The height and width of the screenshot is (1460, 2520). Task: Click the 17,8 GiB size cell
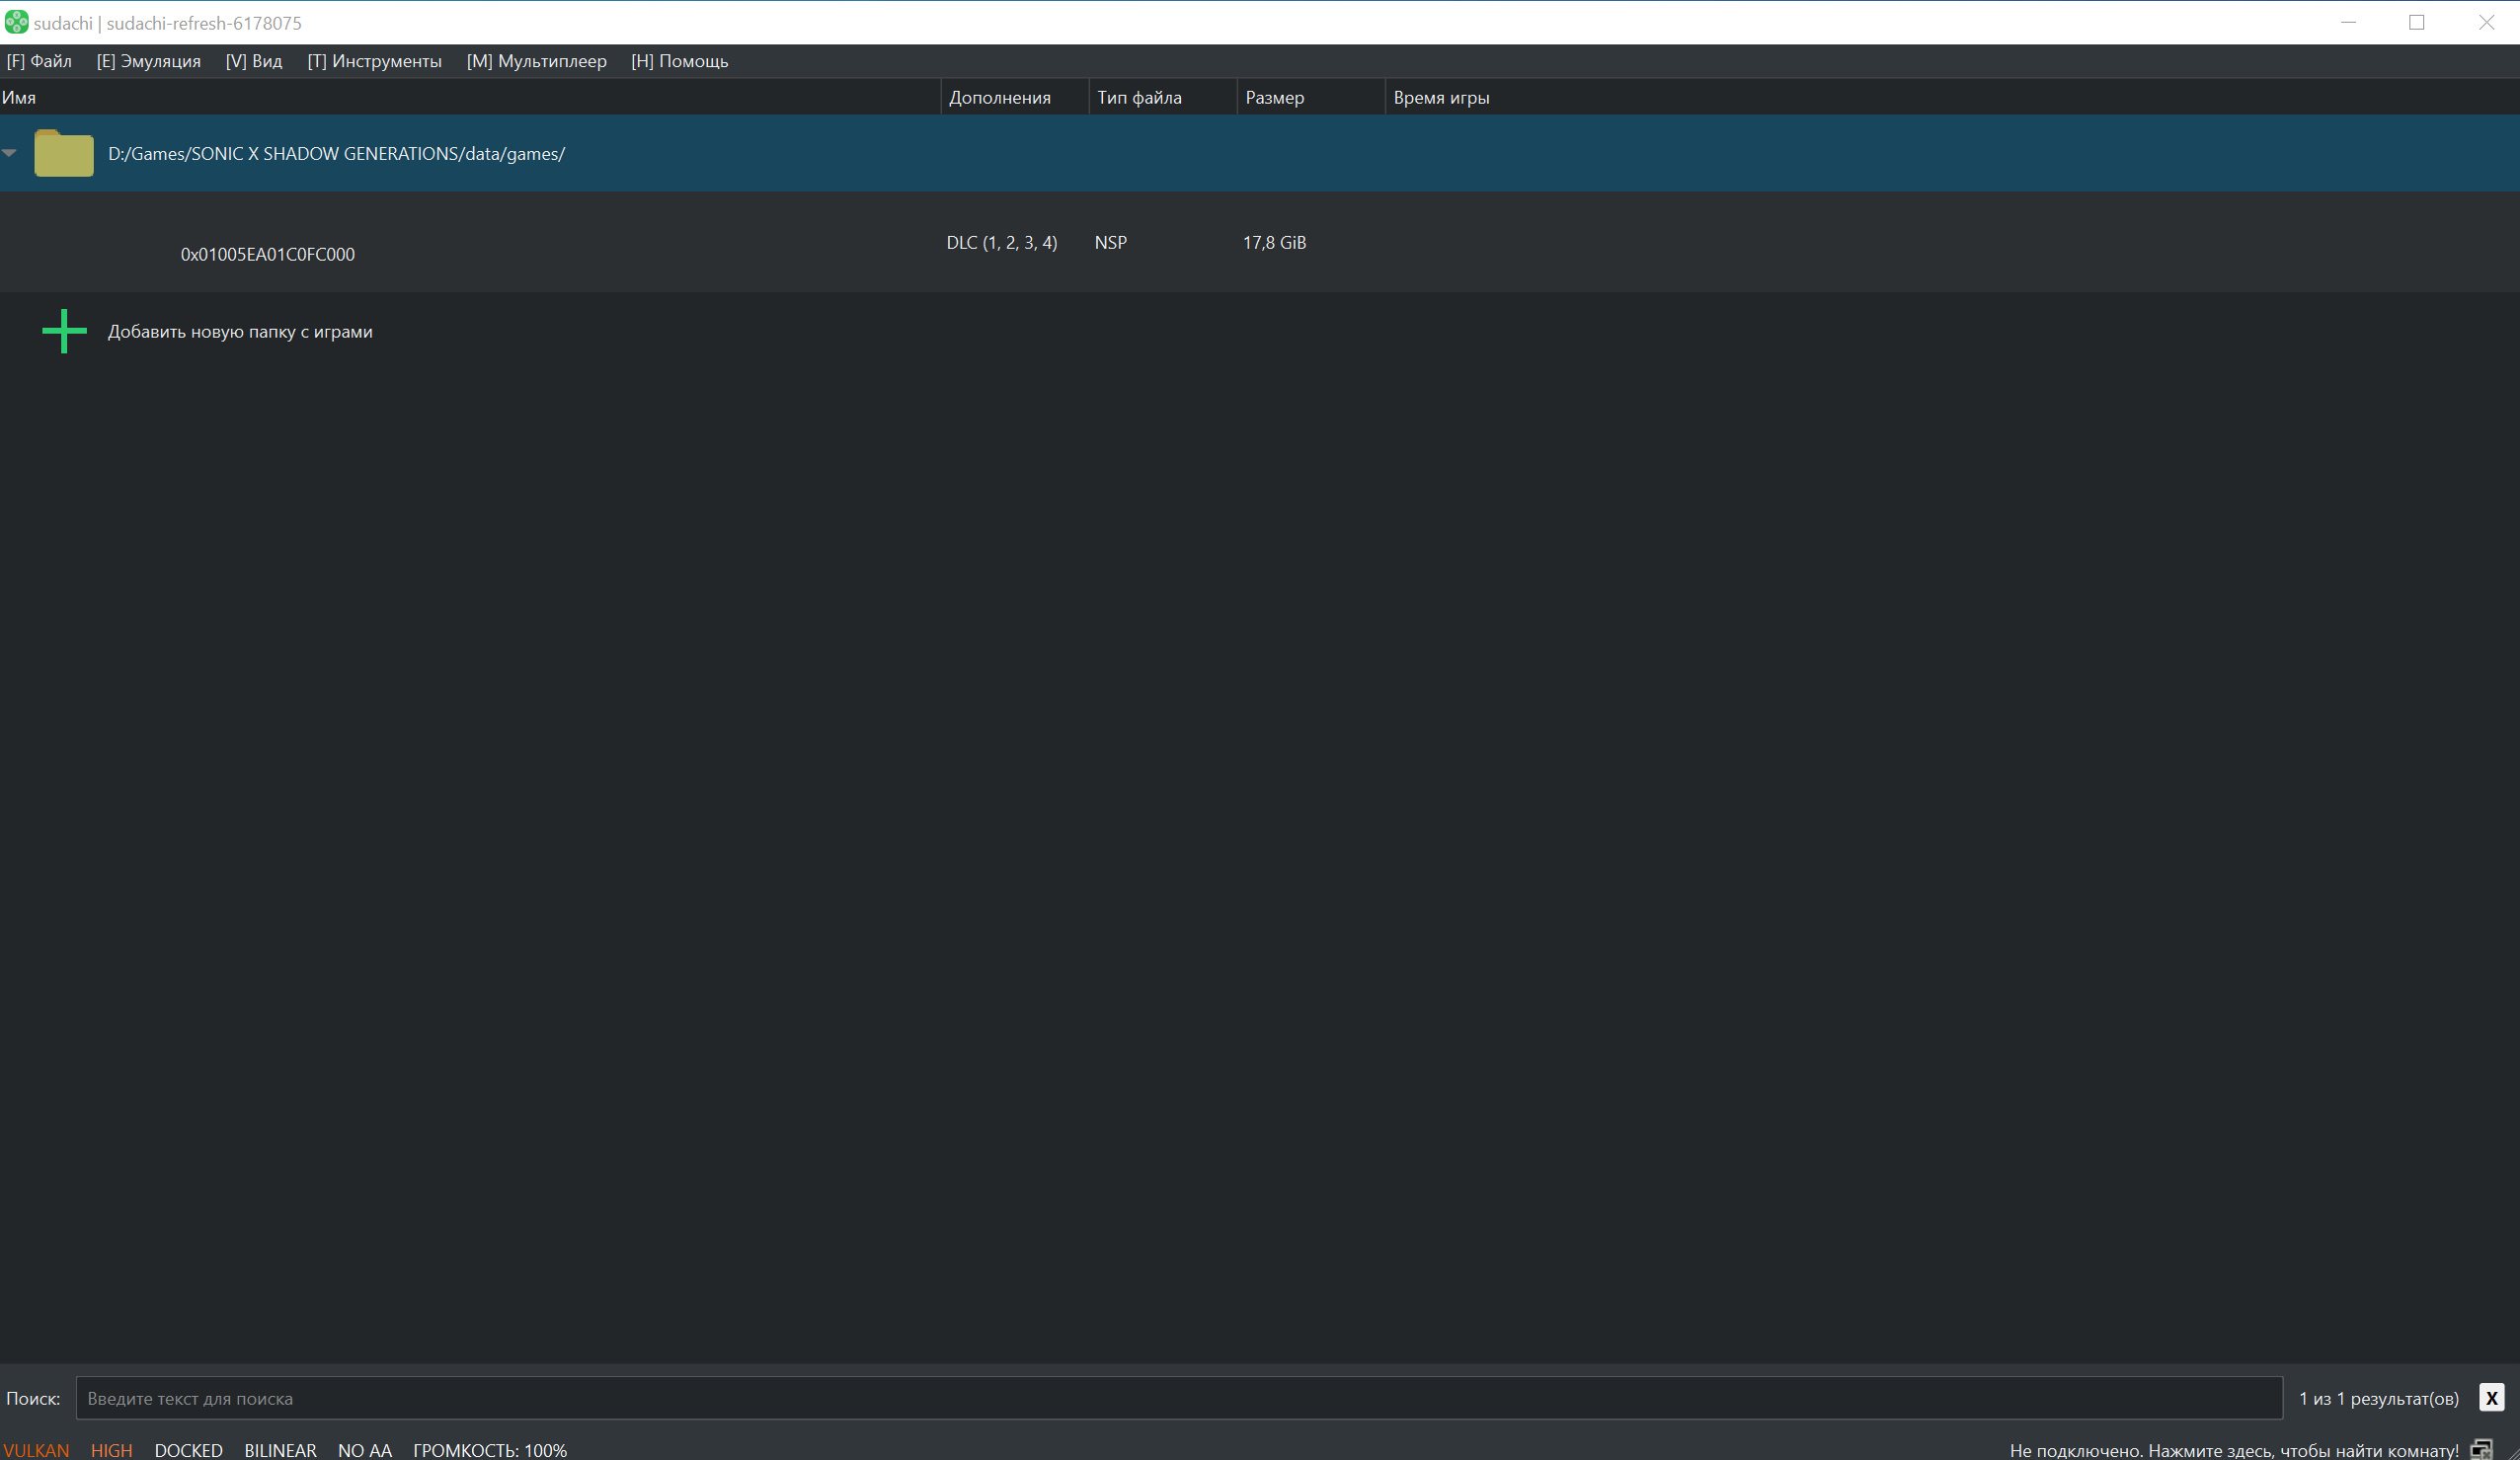[x=1274, y=242]
